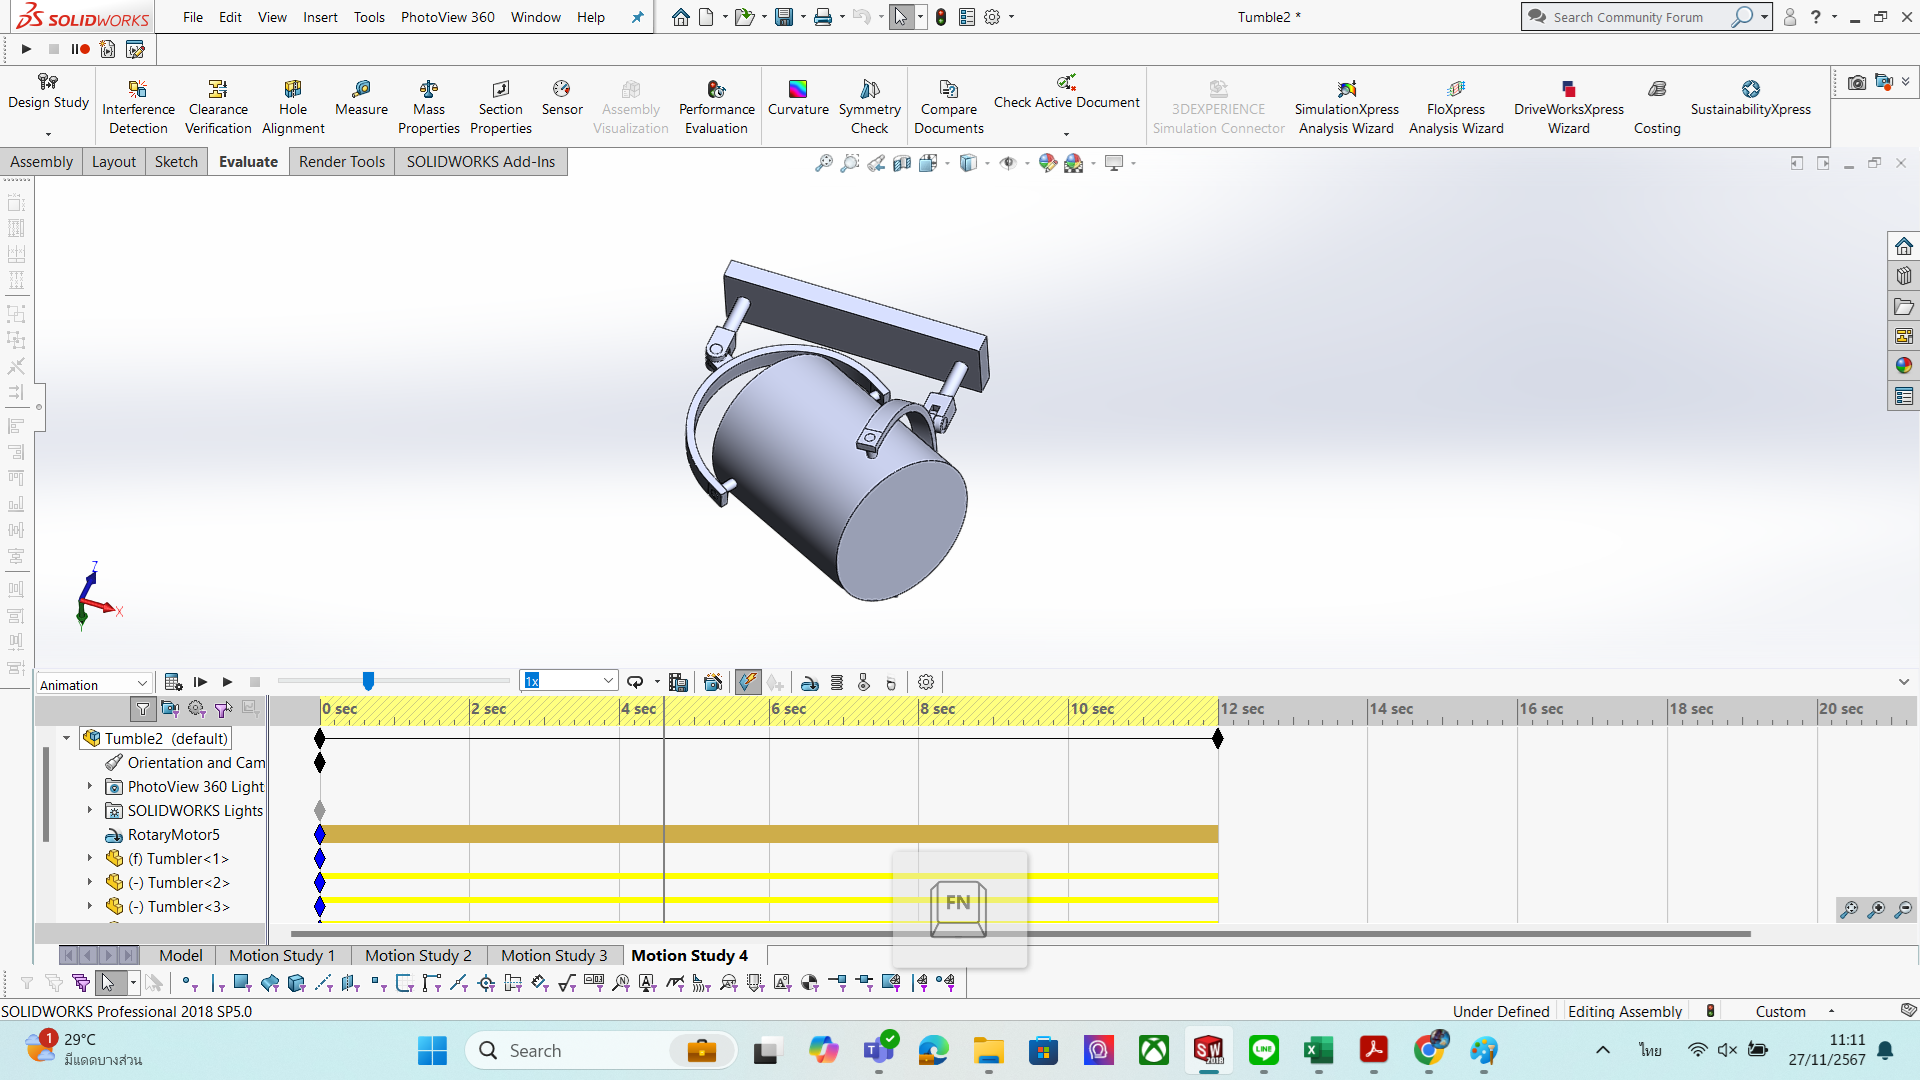Open the Interference Detection tool
The height and width of the screenshot is (1080, 1920).
point(138,107)
